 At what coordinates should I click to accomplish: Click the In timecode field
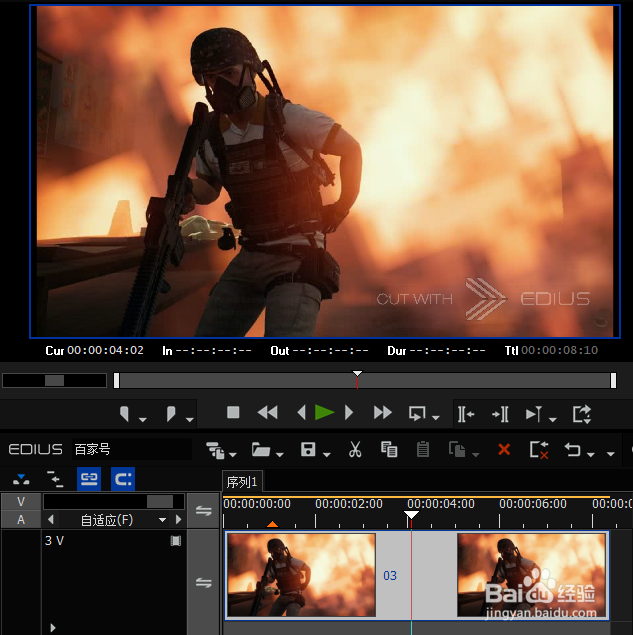coord(213,350)
